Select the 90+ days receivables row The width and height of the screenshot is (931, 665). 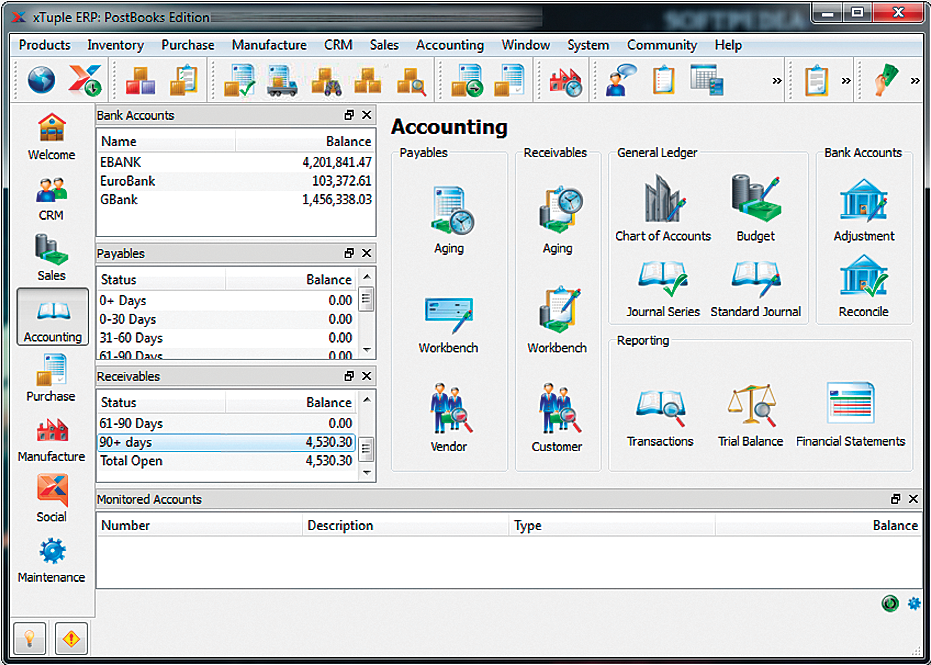227,442
